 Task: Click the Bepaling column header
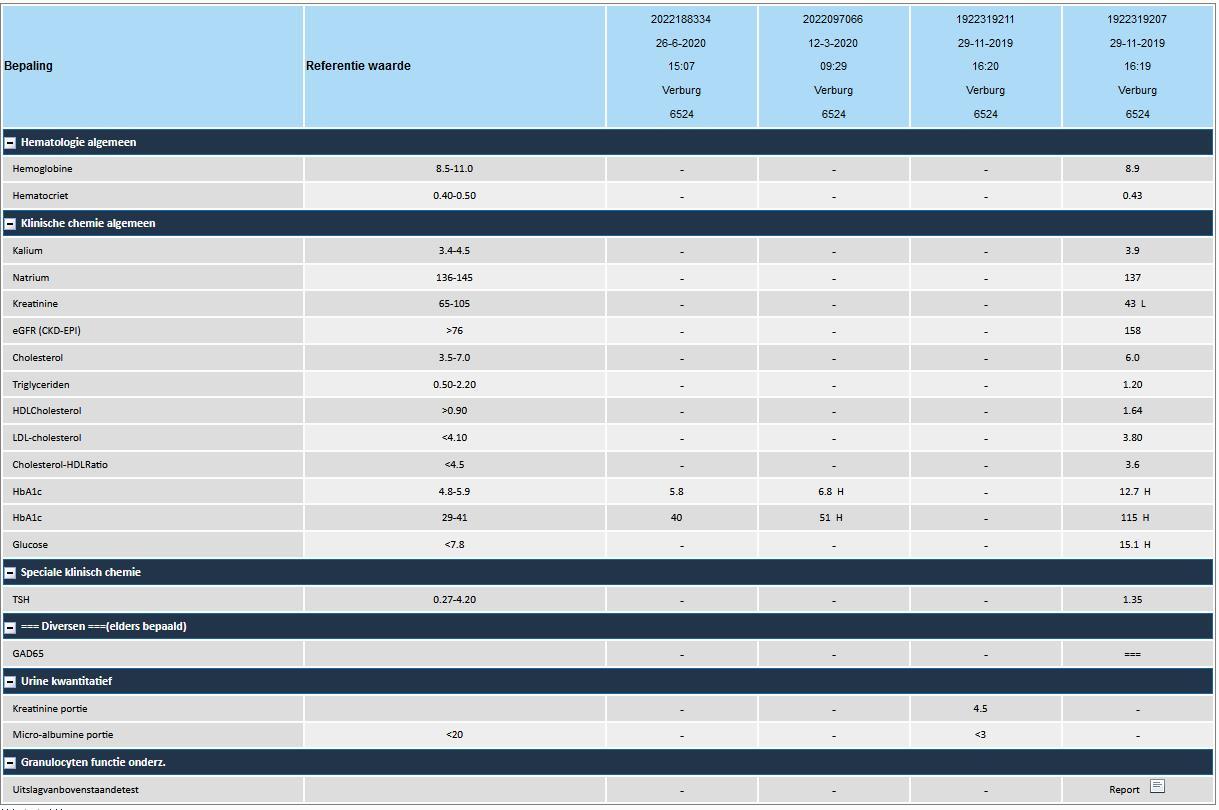pyautogui.click(x=29, y=66)
